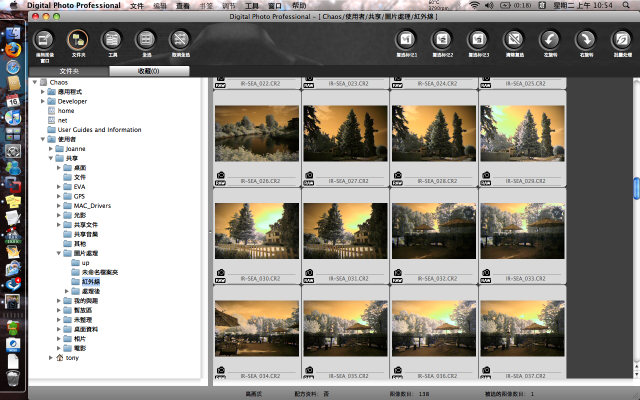Click the volume icon in menu bar
The width and height of the screenshot is (640, 400).
coord(489,5)
